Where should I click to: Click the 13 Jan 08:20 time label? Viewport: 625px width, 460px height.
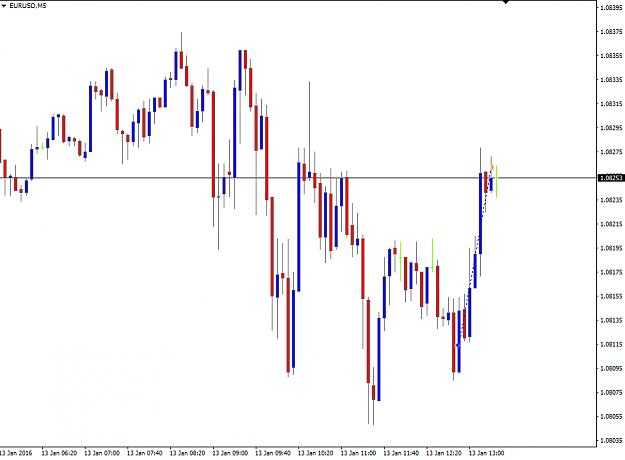187,453
